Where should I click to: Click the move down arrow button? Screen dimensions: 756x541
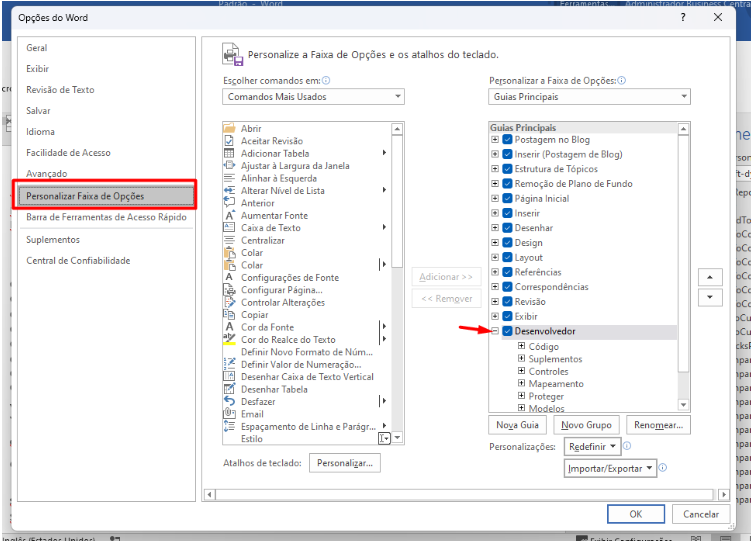click(x=710, y=297)
